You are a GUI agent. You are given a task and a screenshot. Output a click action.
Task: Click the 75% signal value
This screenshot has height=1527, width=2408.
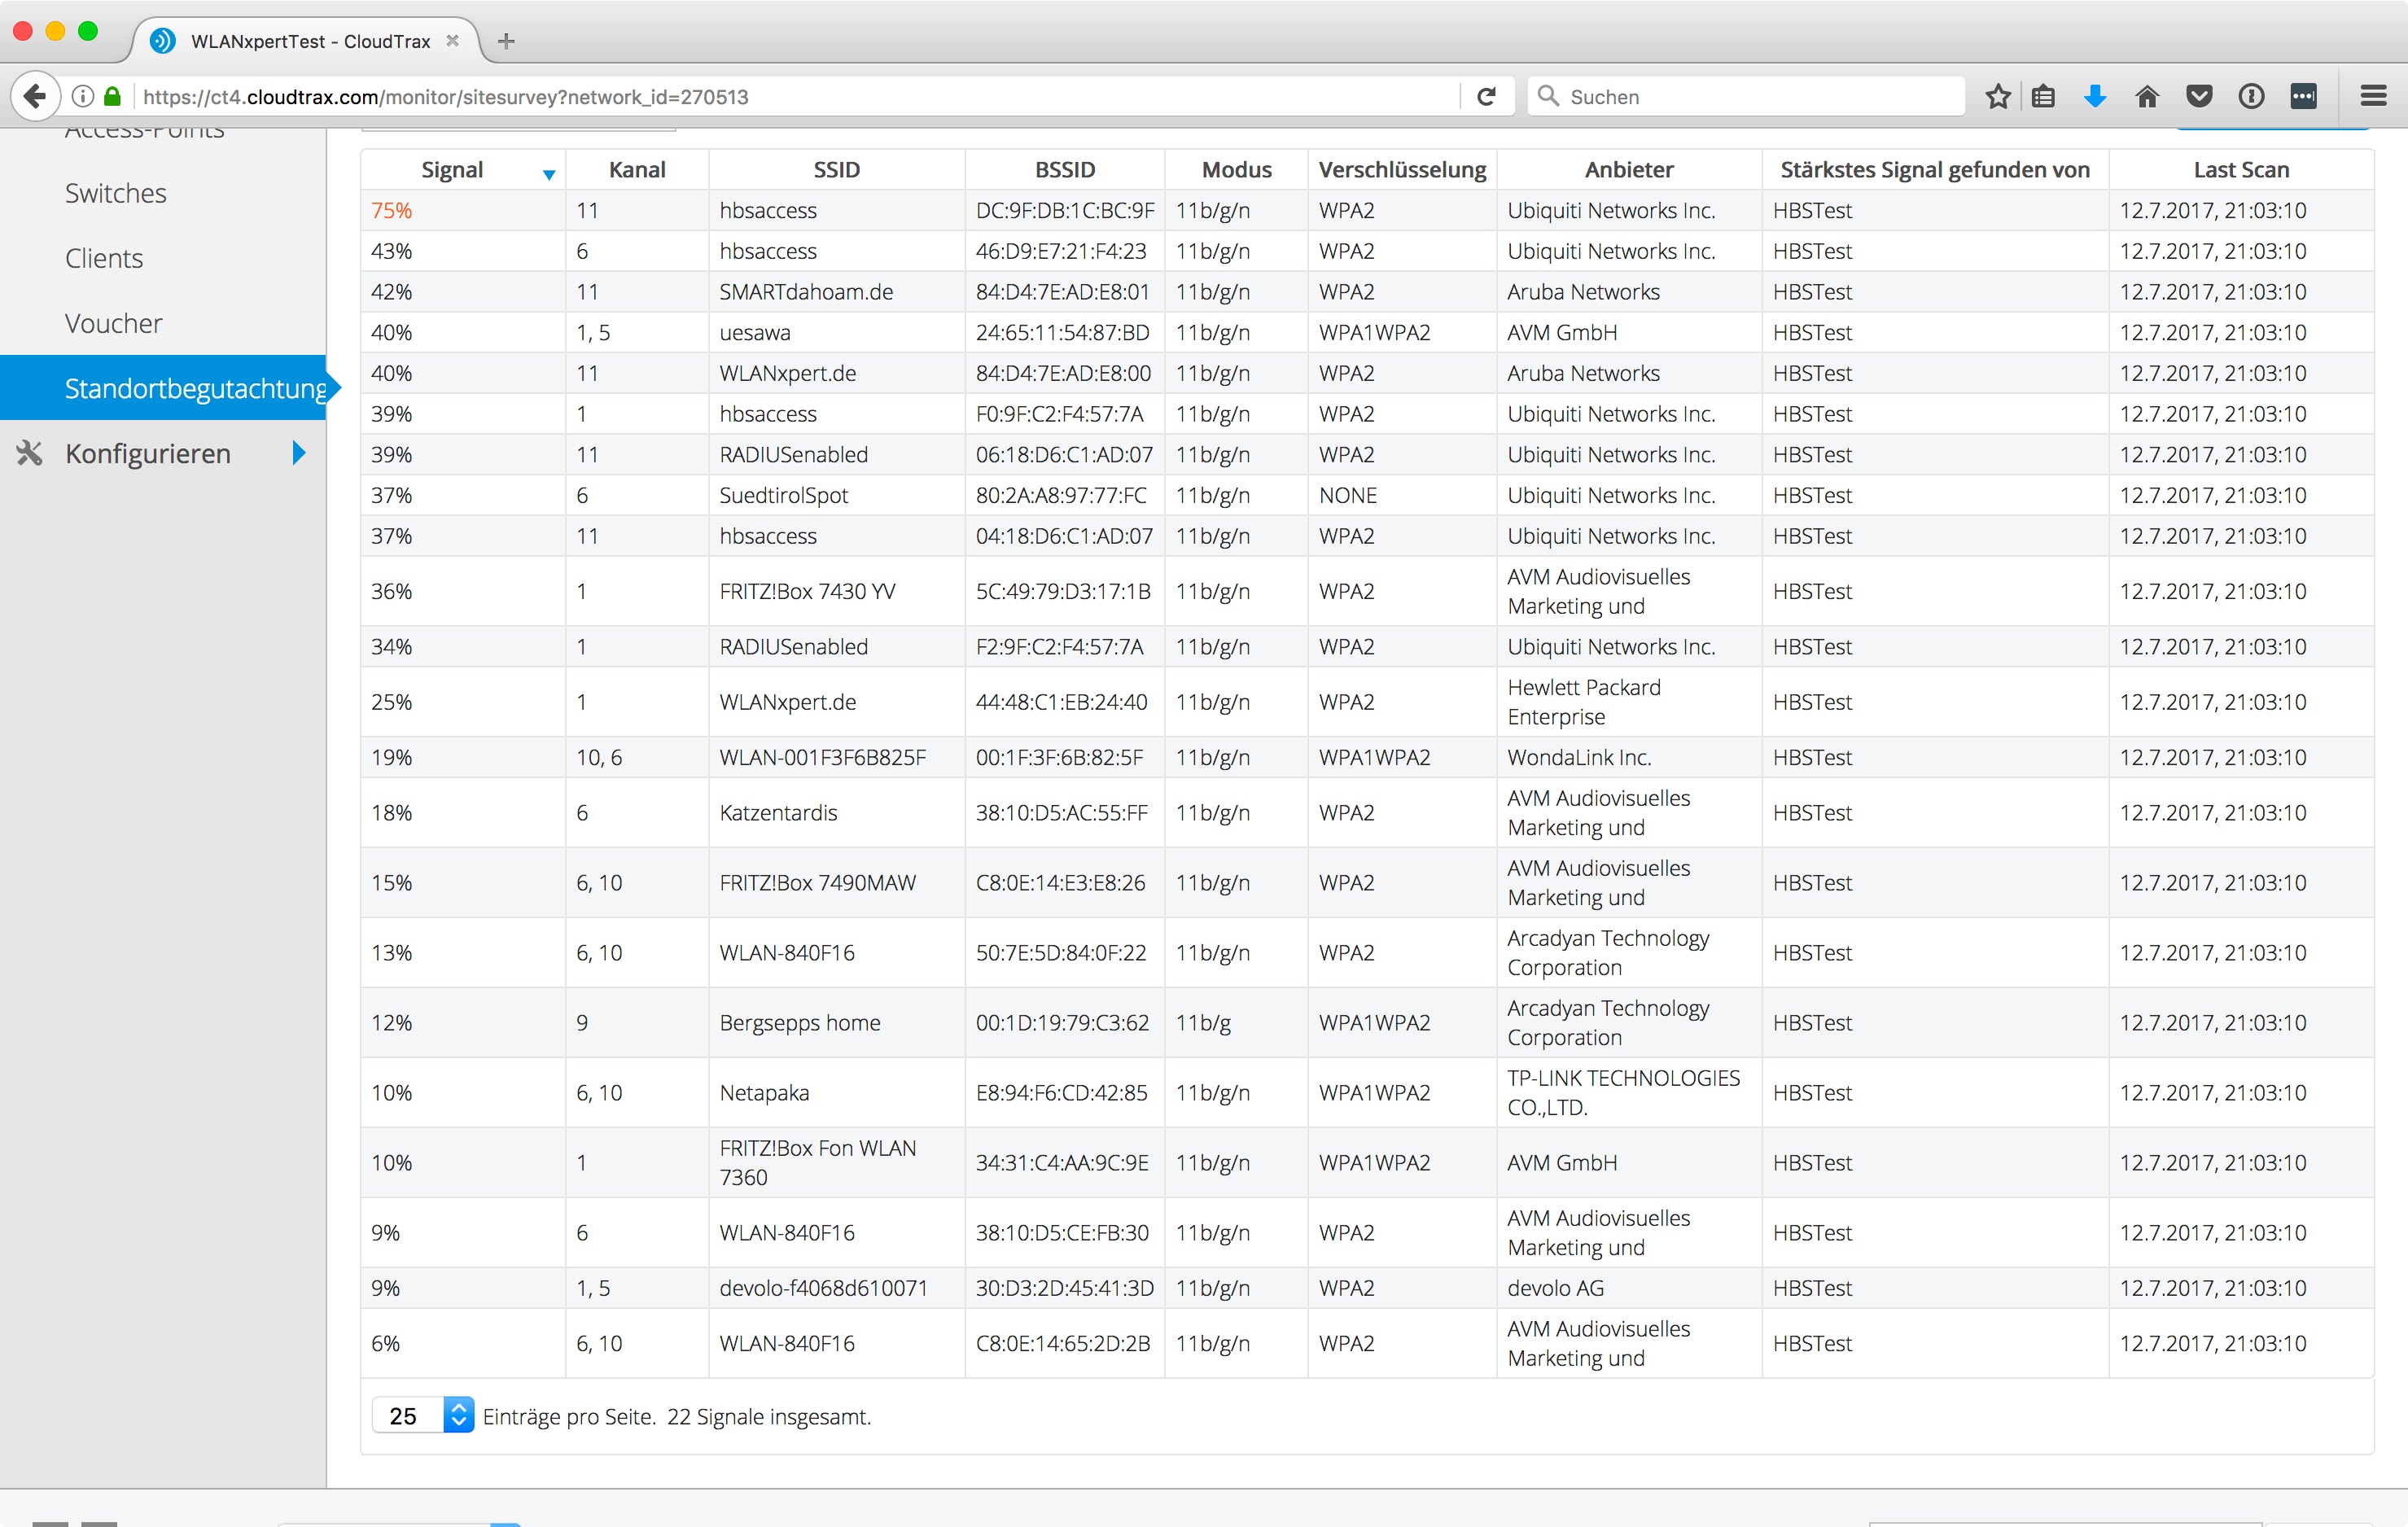(391, 210)
